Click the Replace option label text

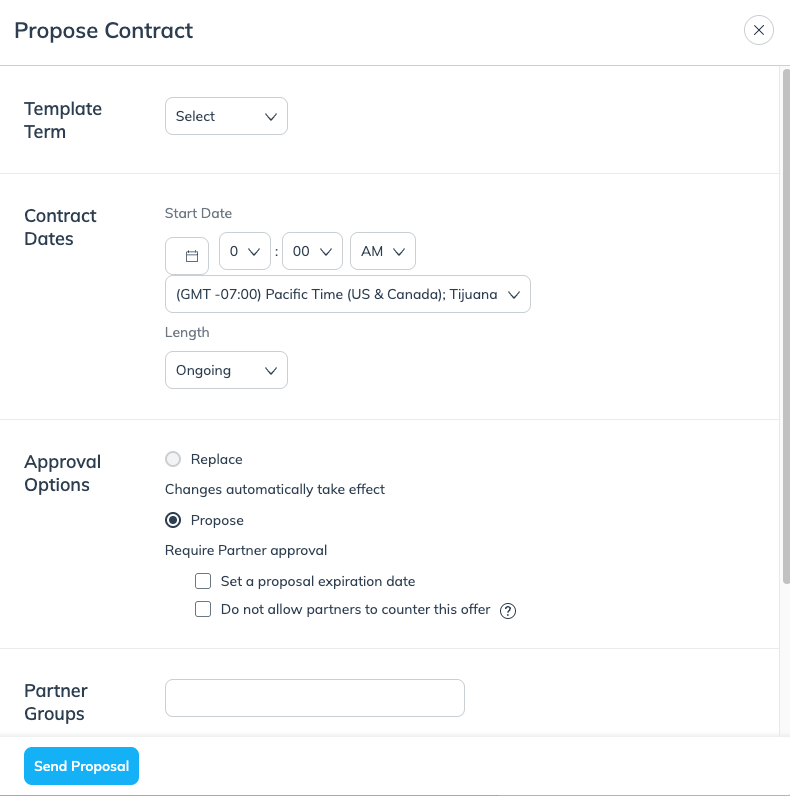[217, 459]
